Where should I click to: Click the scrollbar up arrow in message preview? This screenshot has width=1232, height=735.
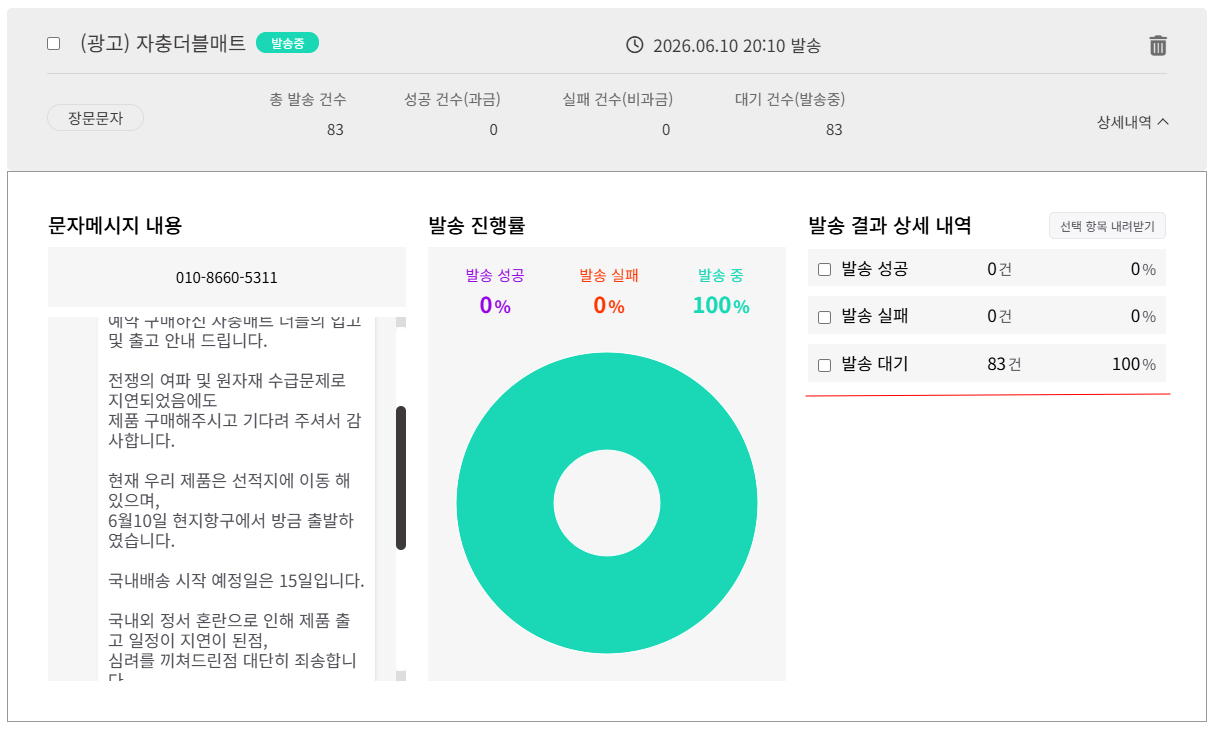click(x=401, y=322)
